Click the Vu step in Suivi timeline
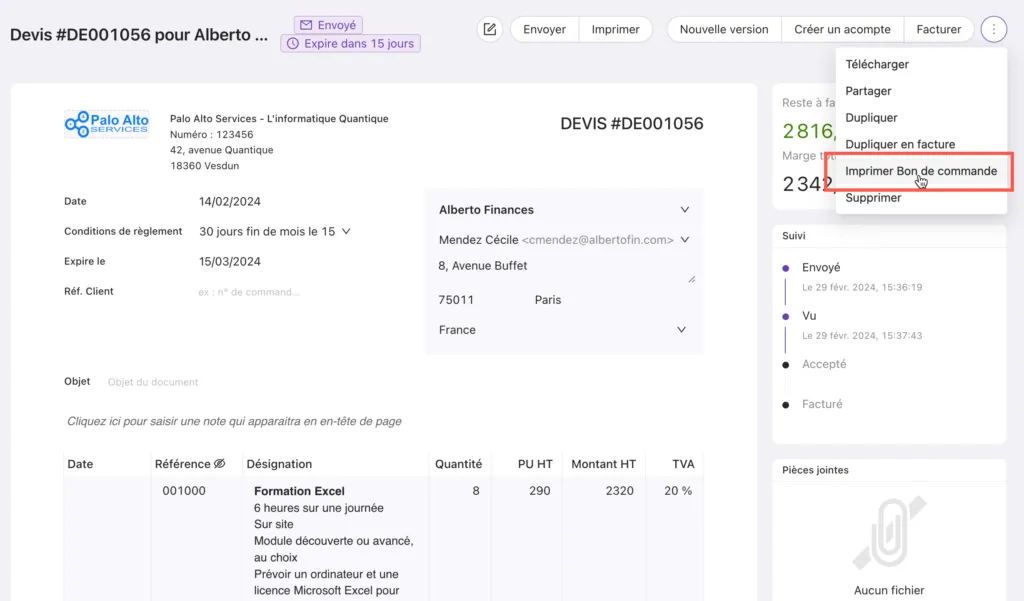 coord(809,316)
